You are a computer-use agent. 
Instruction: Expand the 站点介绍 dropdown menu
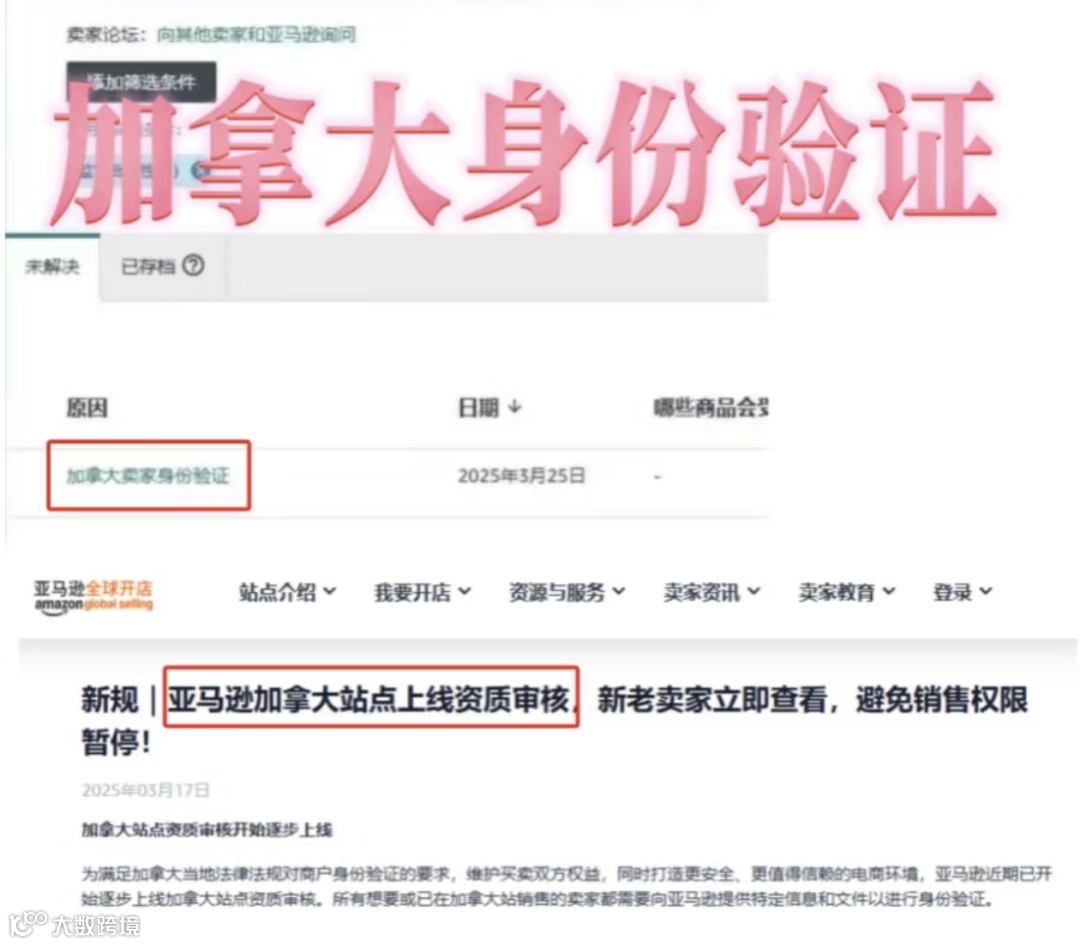[x=287, y=592]
